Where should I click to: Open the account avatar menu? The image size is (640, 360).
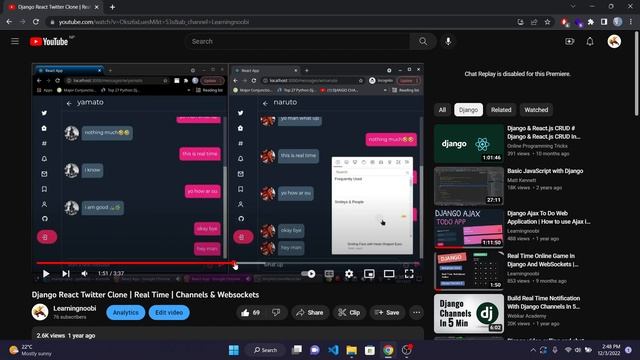[x=614, y=41]
